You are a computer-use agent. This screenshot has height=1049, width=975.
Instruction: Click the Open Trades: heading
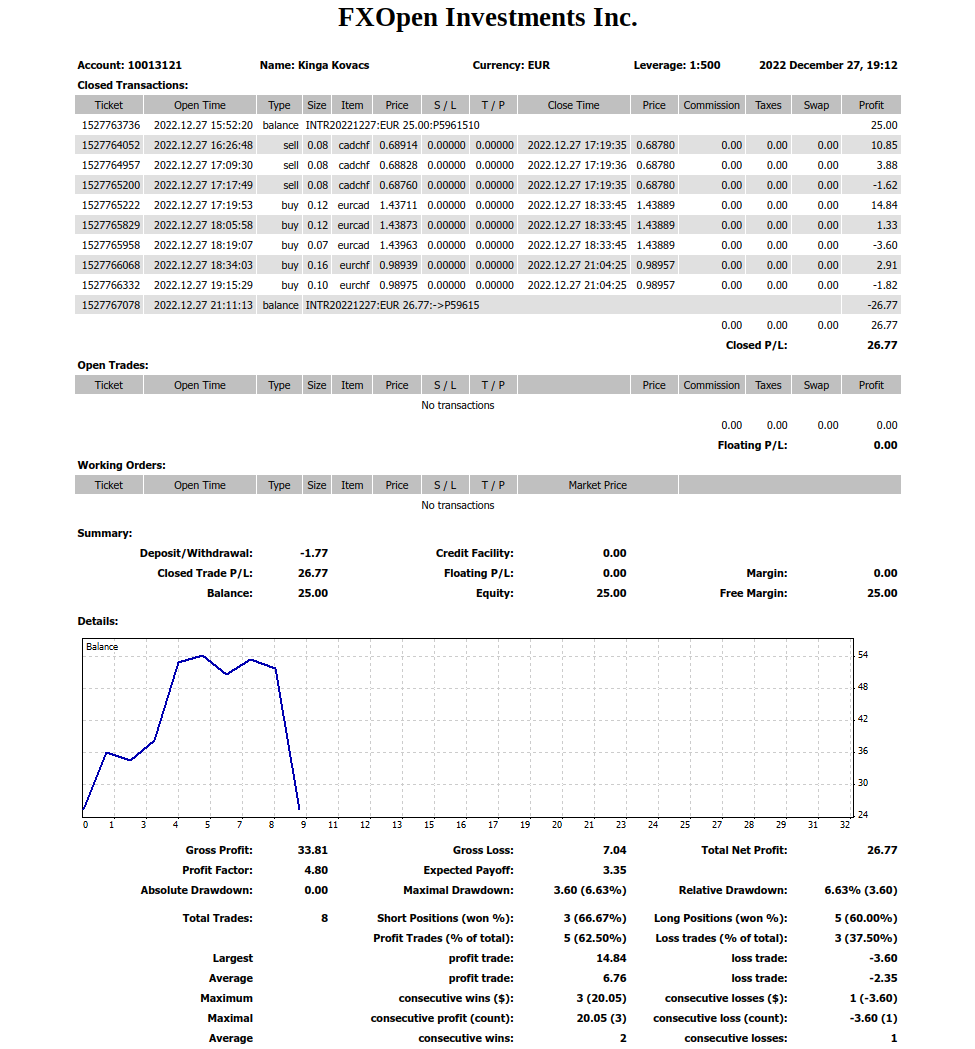click(x=112, y=365)
